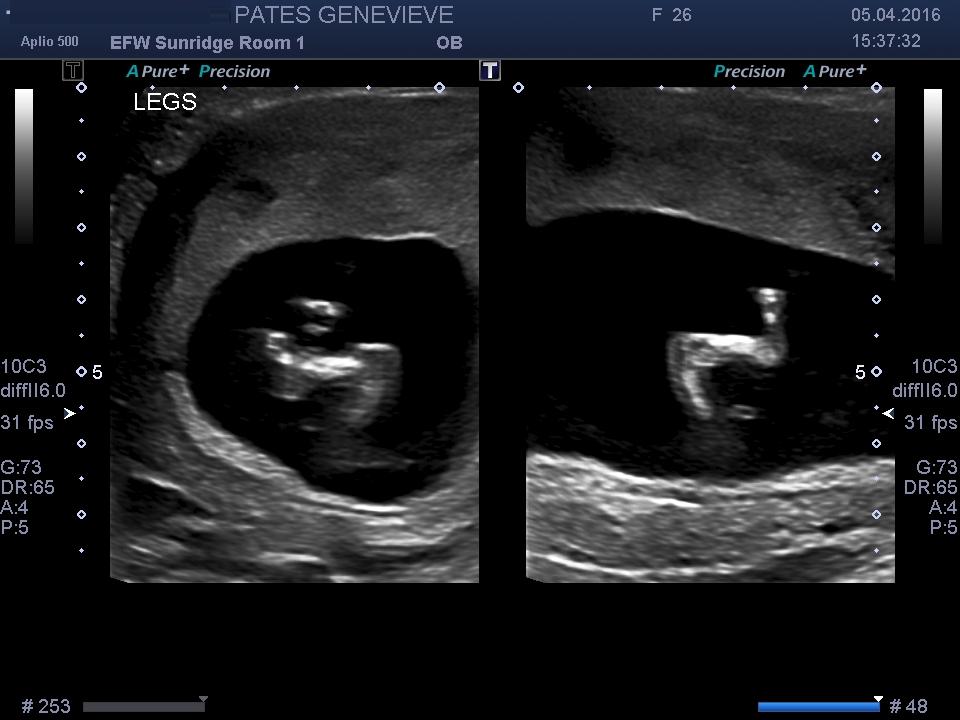Click the patient name PATES GENEVIEVE
This screenshot has width=960, height=720.
pos(343,15)
